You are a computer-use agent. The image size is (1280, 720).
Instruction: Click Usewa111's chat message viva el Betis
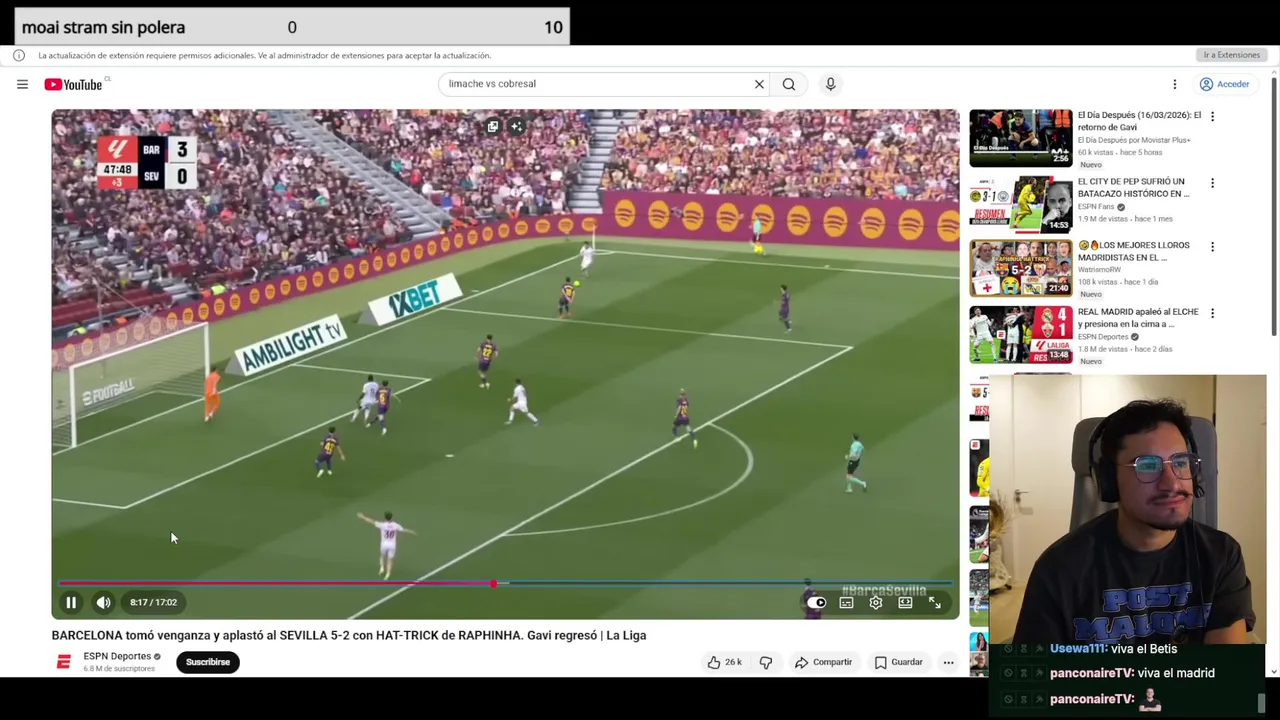point(1113,649)
